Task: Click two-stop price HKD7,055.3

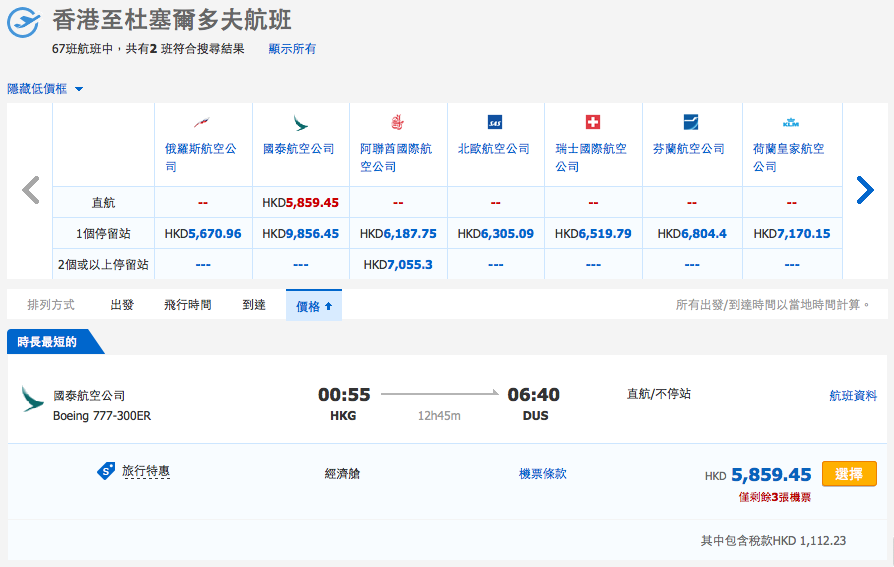Action: [x=398, y=265]
